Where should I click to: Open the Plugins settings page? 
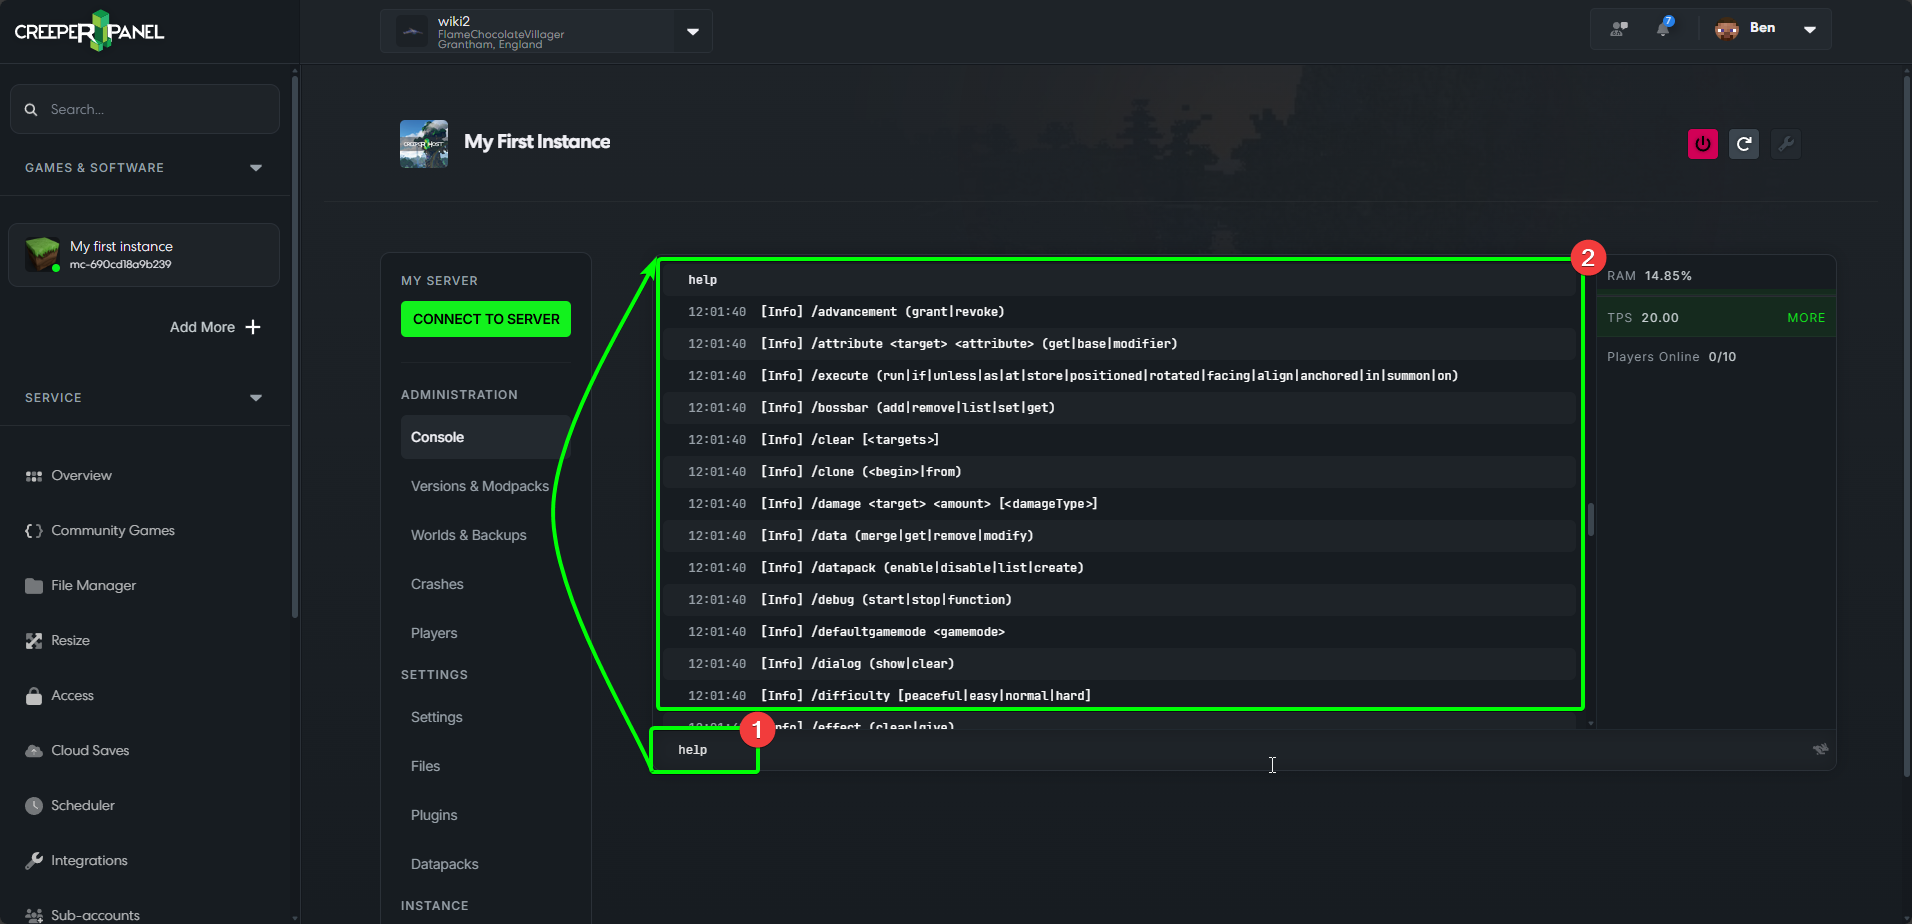pyautogui.click(x=434, y=815)
